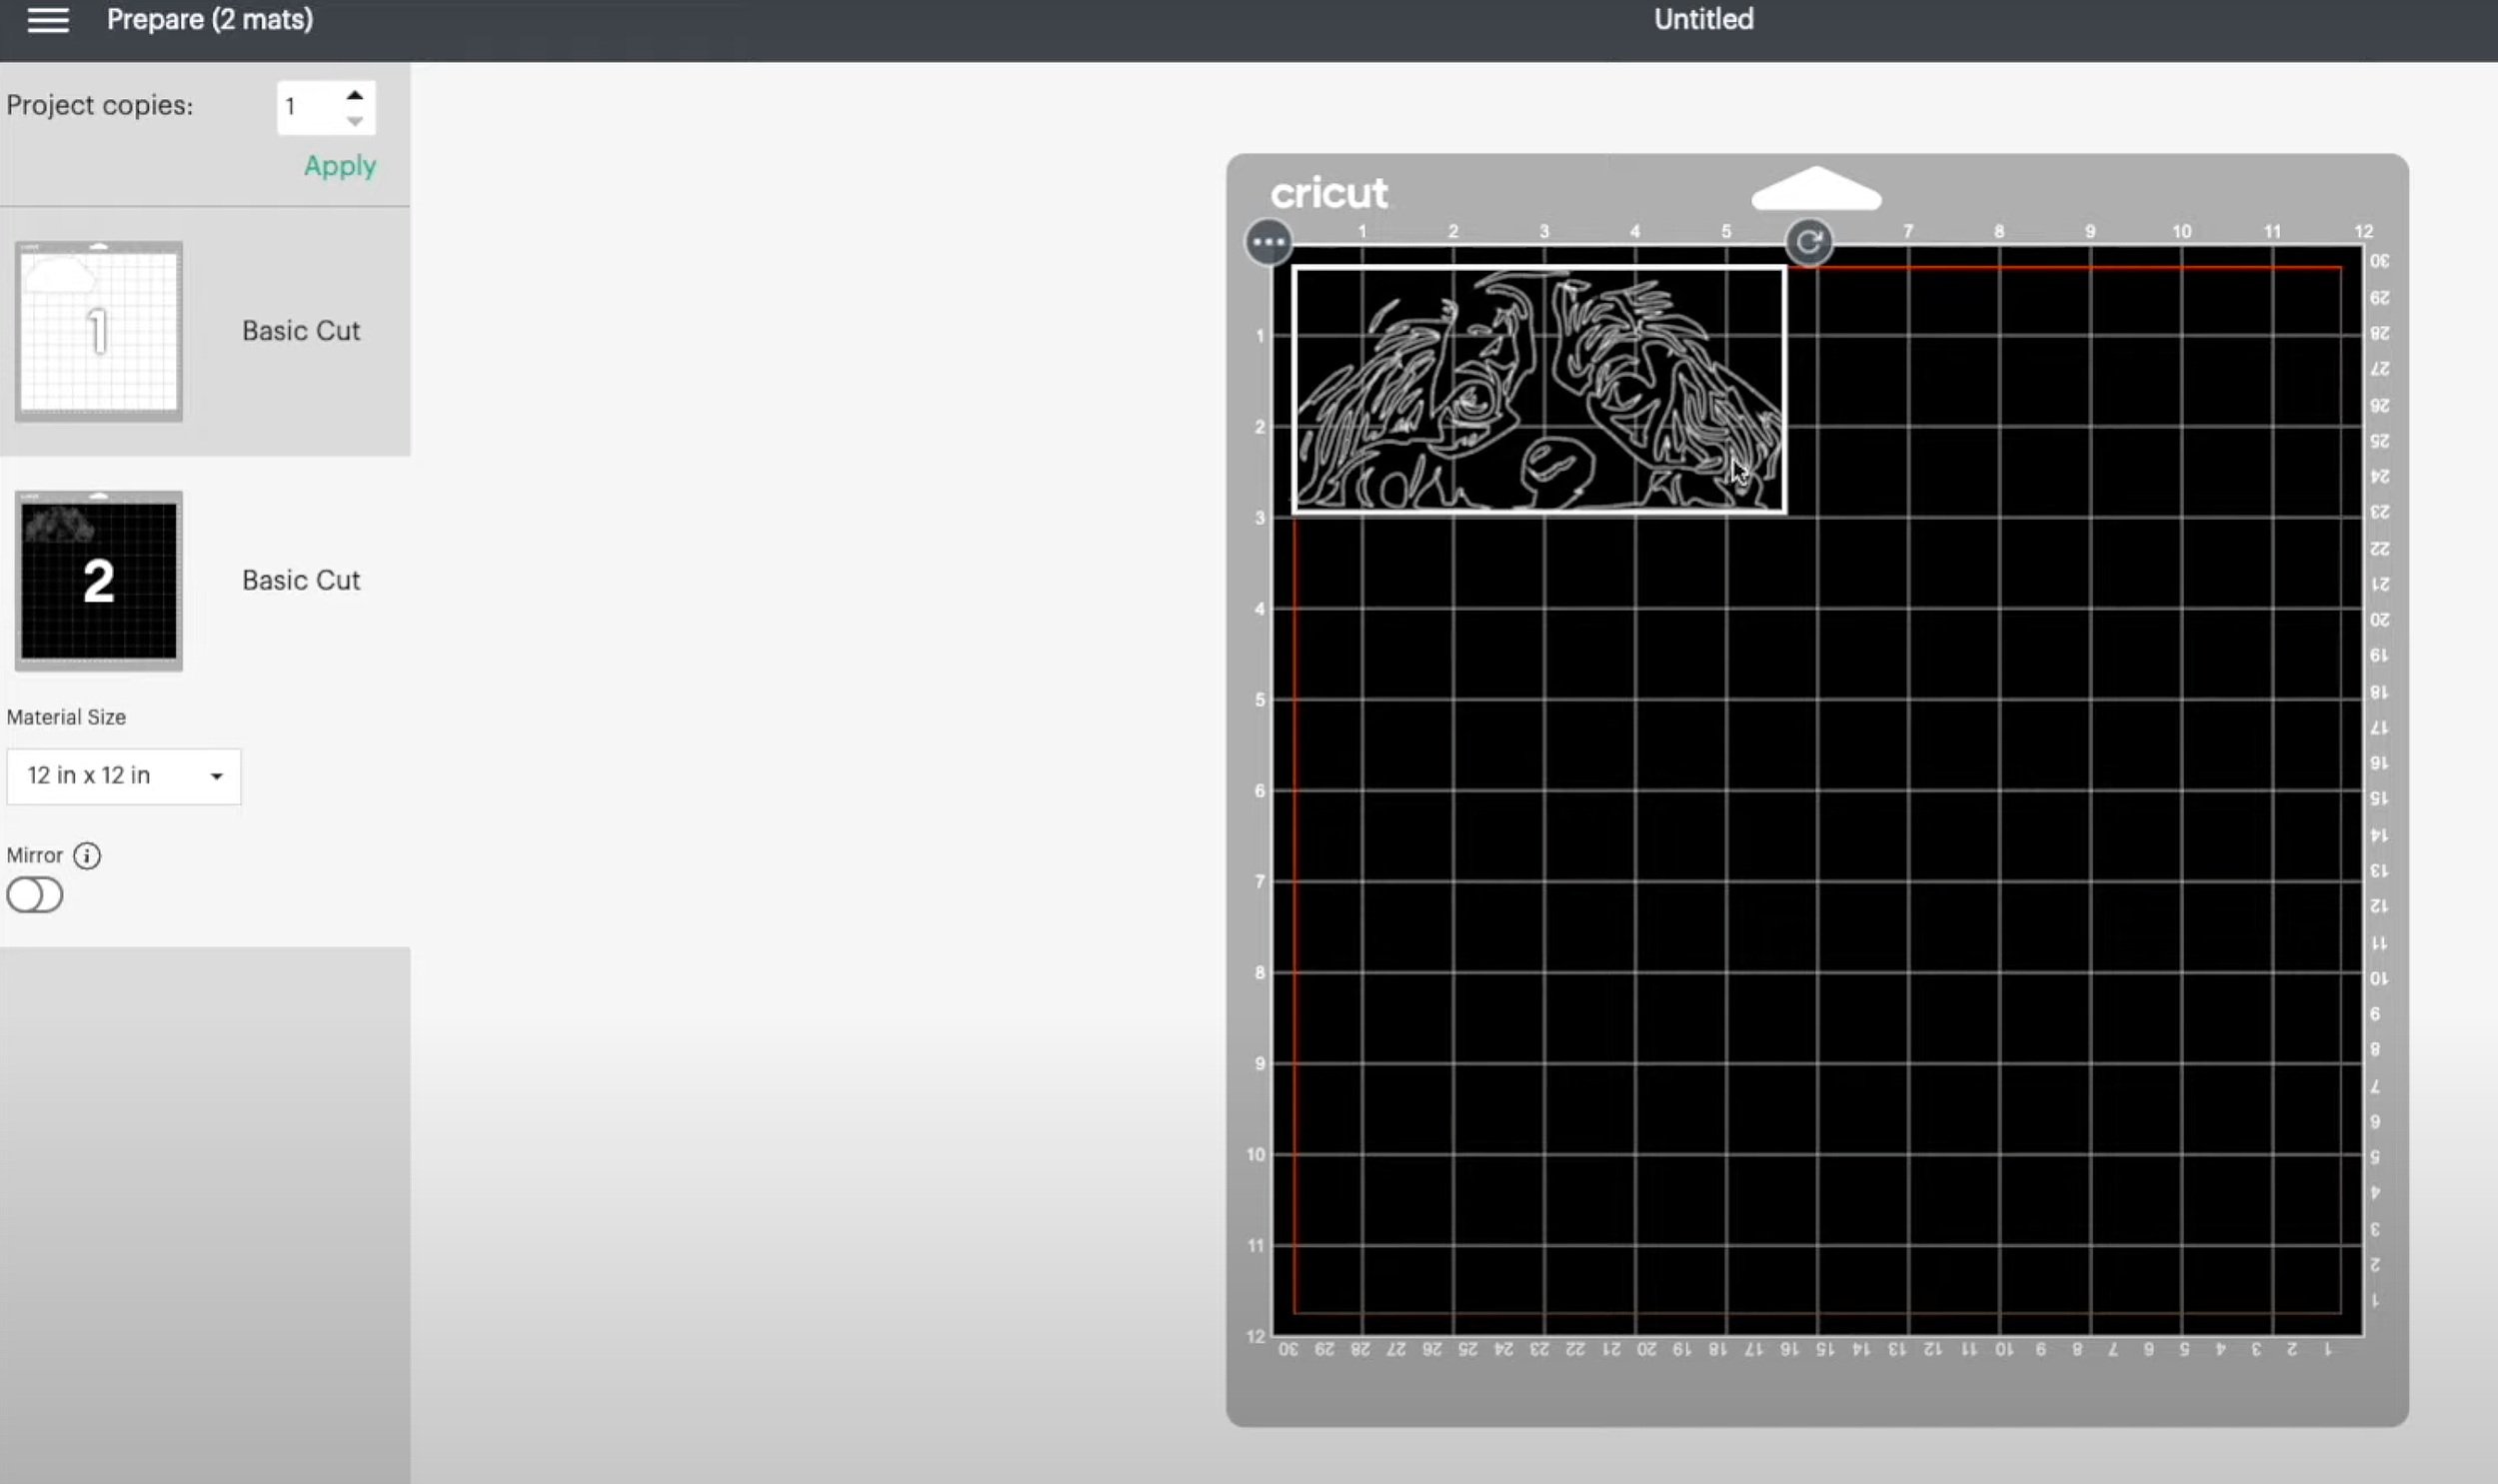
Task: Click the mat 2 dark thumbnail
Action: point(99,578)
